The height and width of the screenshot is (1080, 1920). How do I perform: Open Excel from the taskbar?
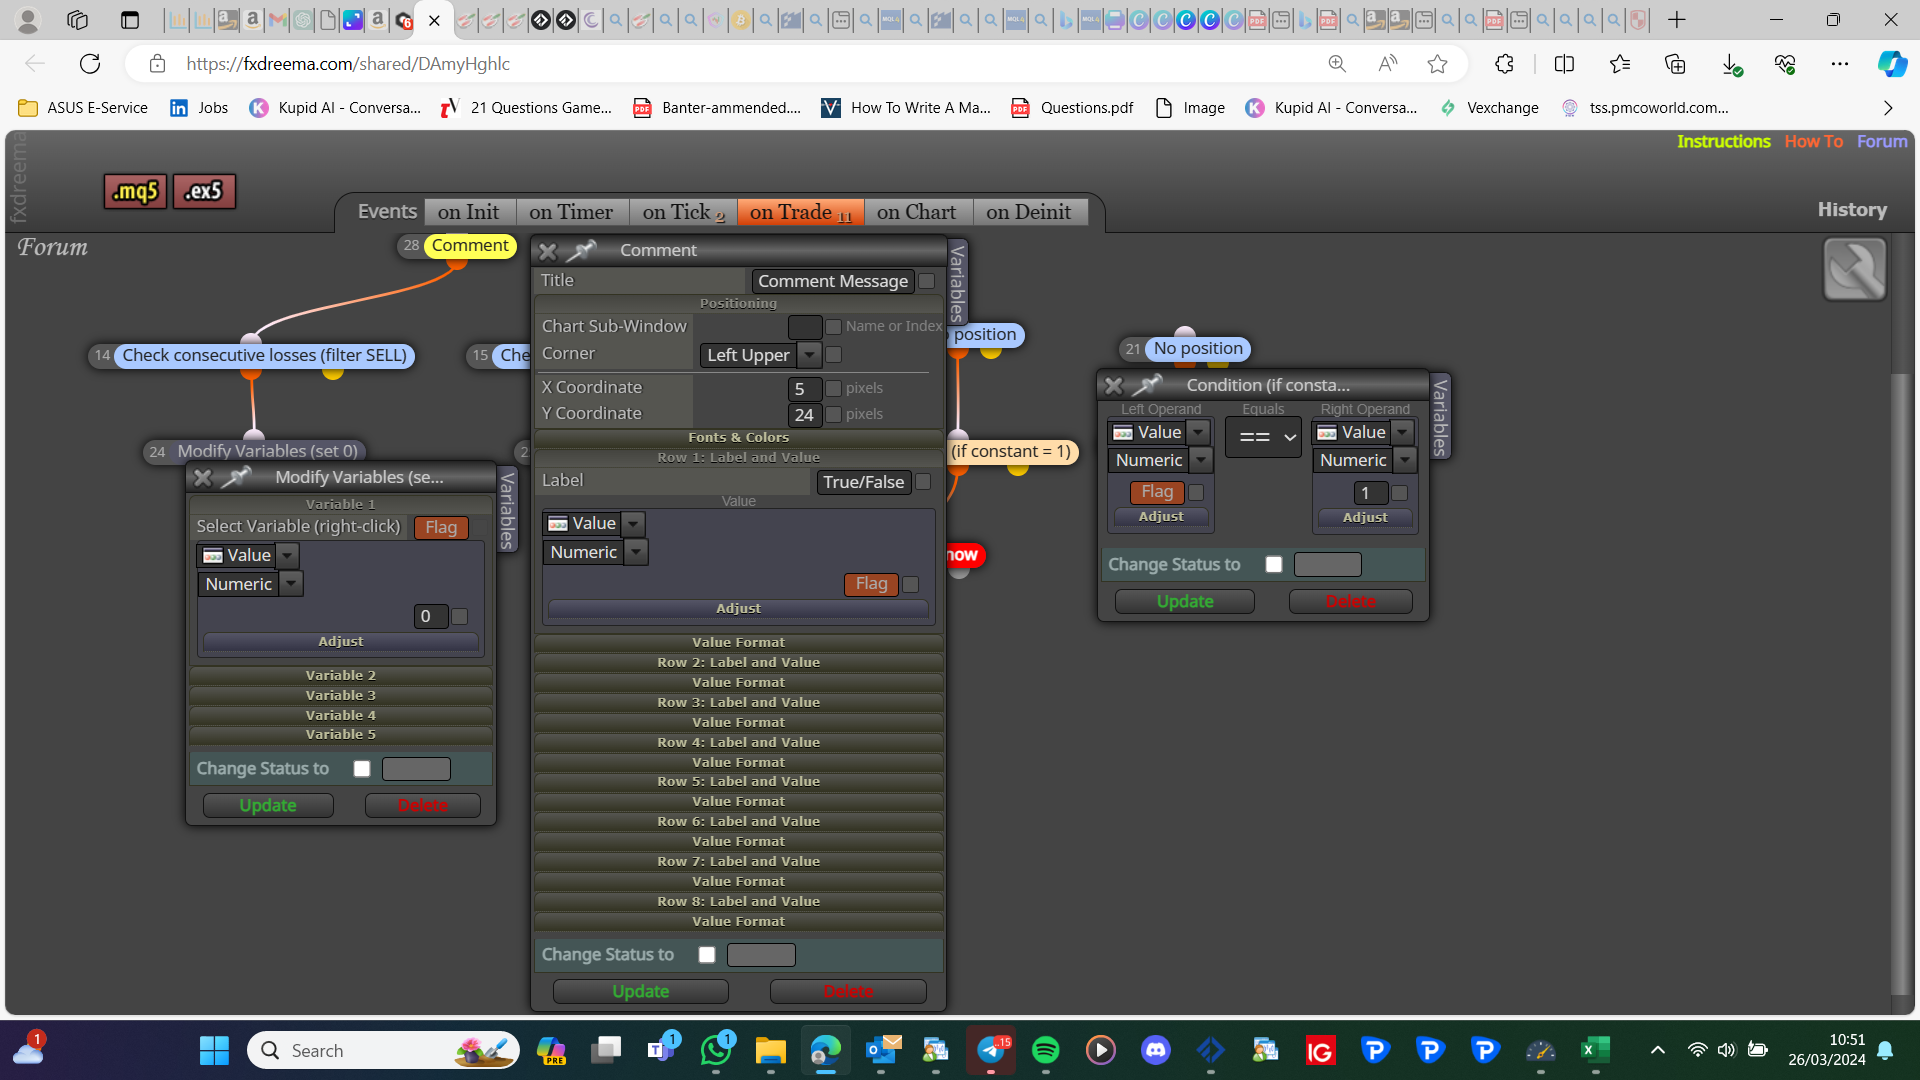[1595, 1050]
